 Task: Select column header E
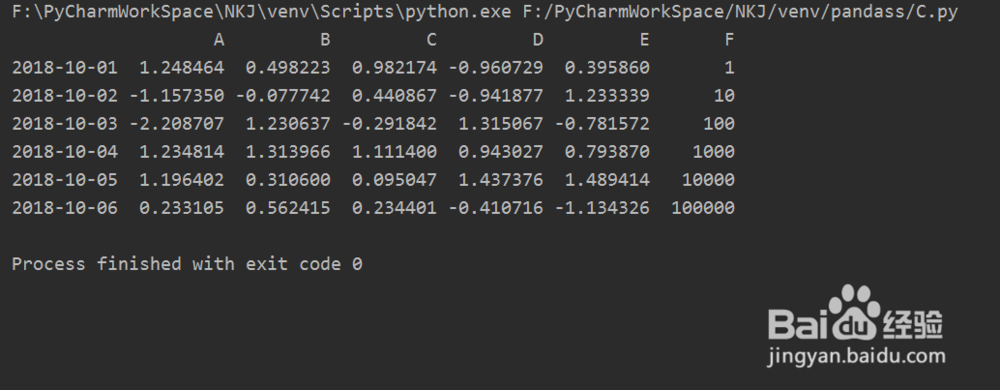click(x=645, y=40)
